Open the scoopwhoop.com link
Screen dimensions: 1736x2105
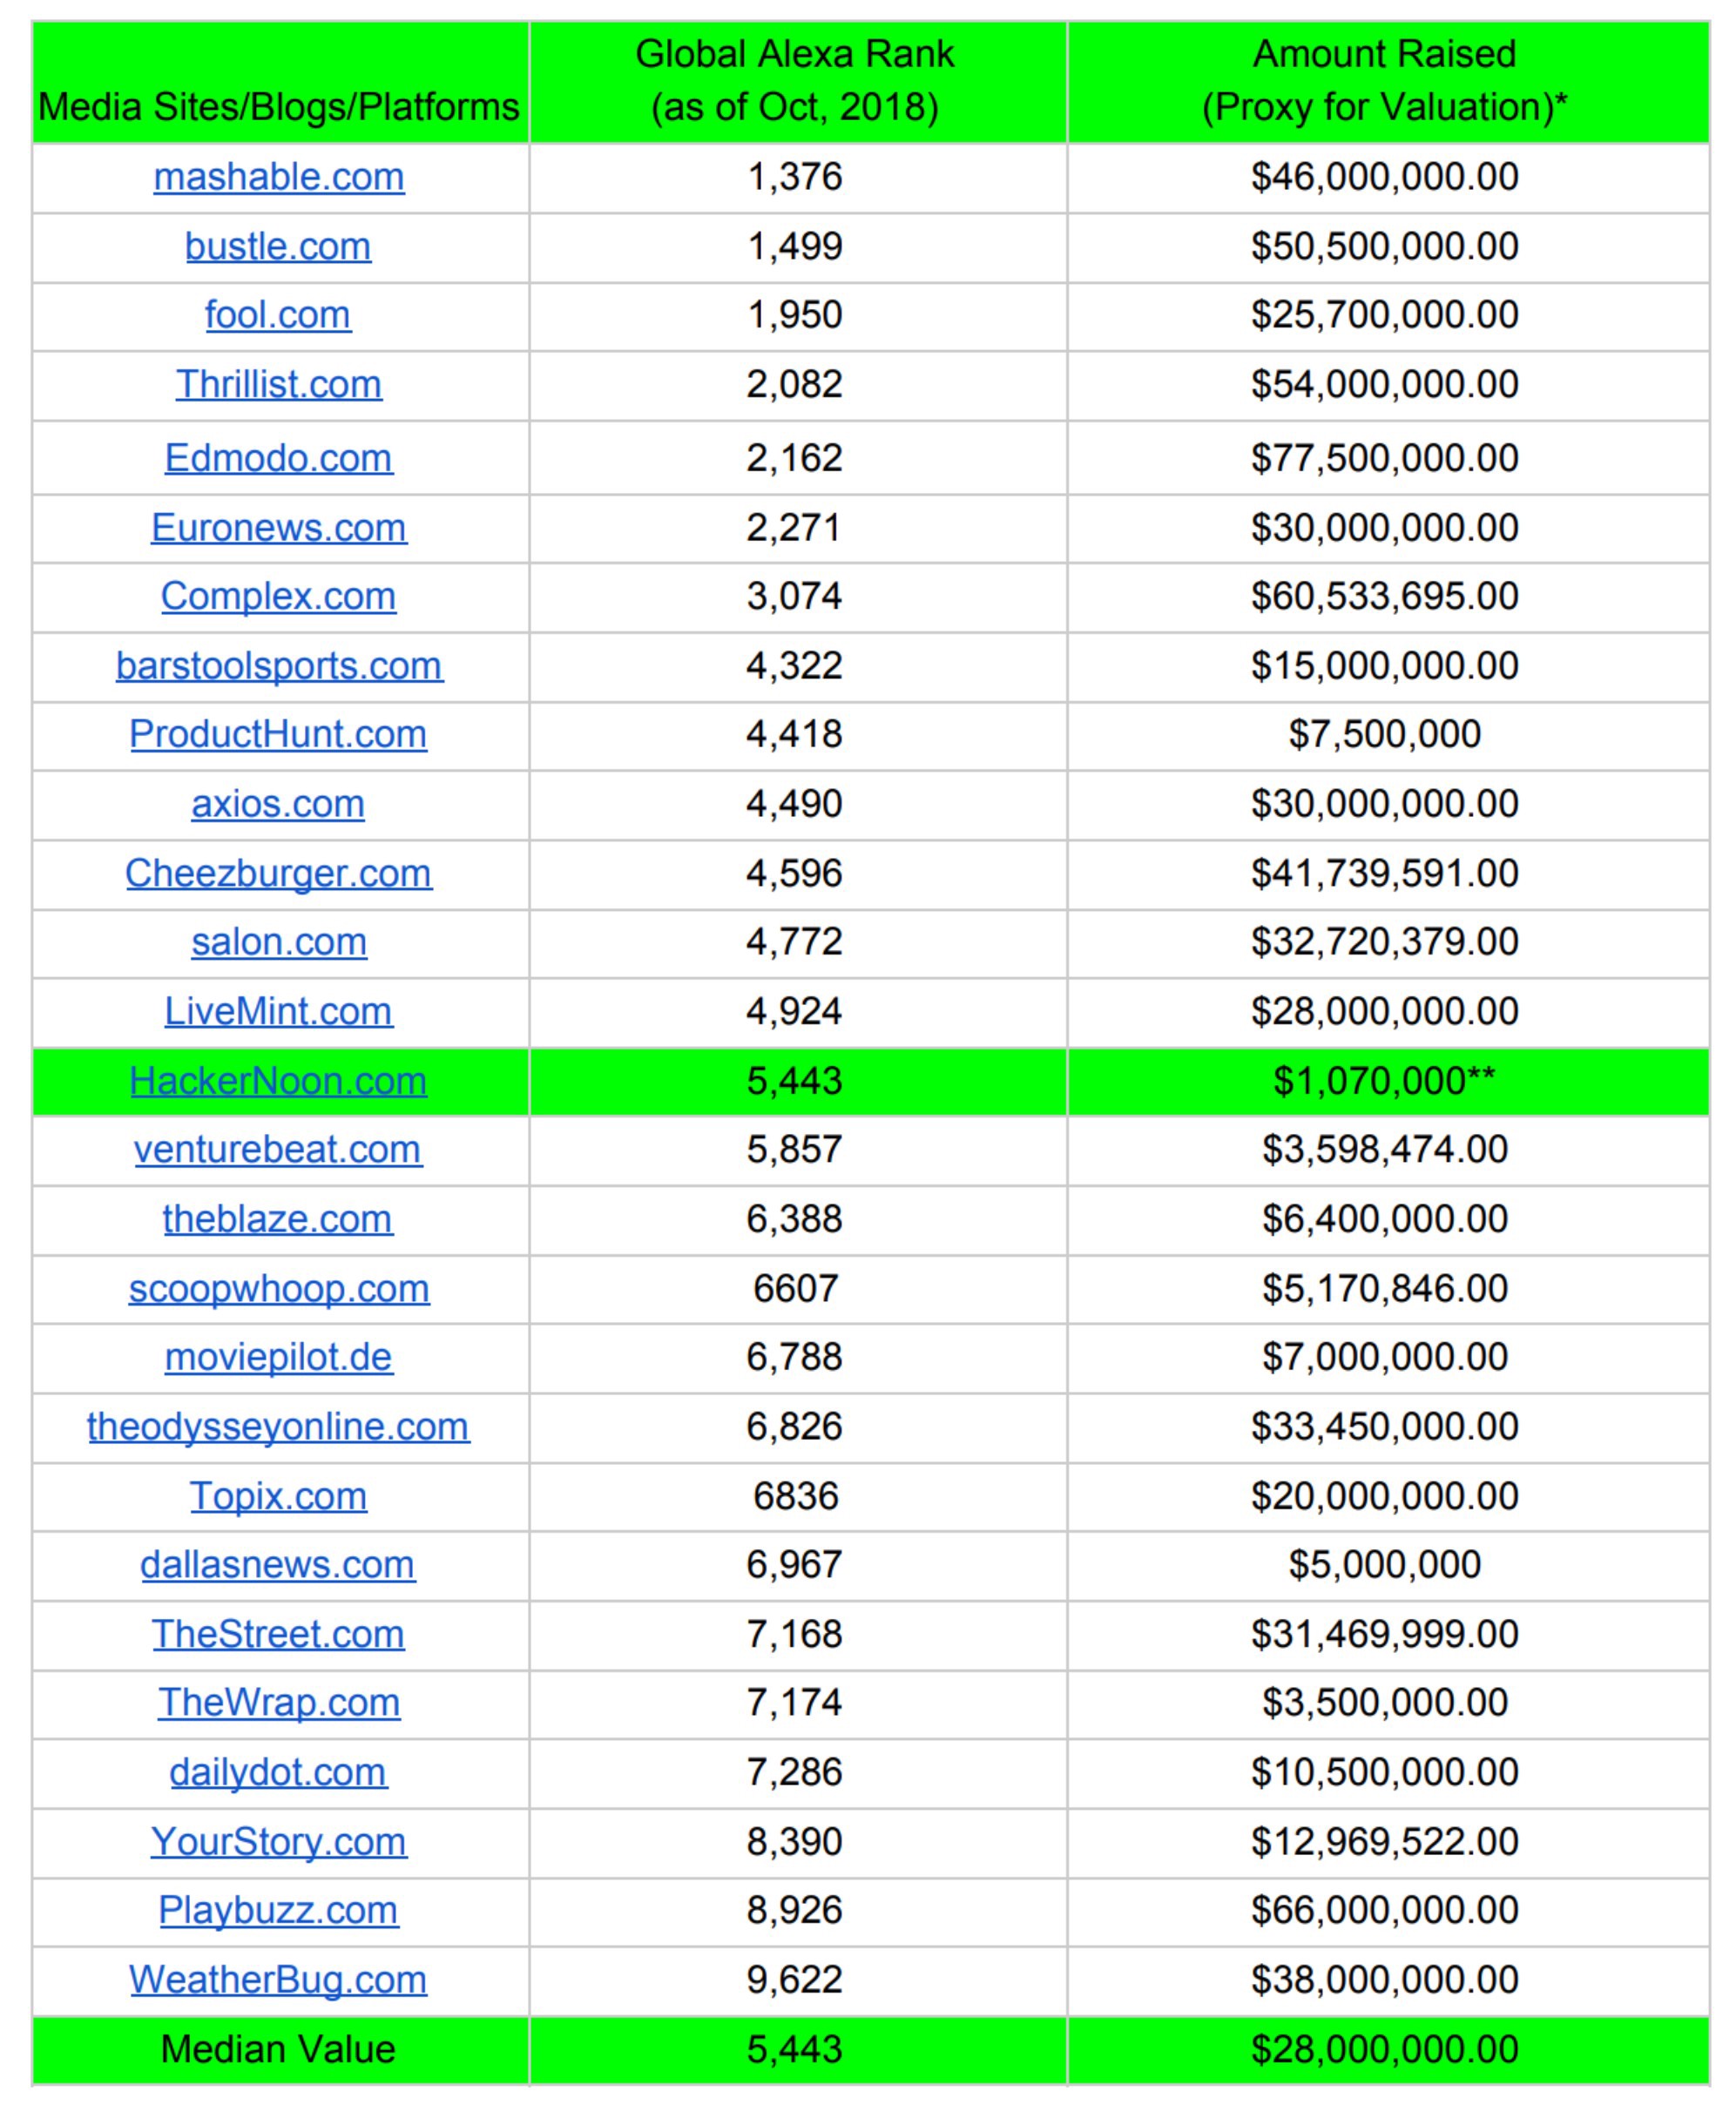[278, 1289]
